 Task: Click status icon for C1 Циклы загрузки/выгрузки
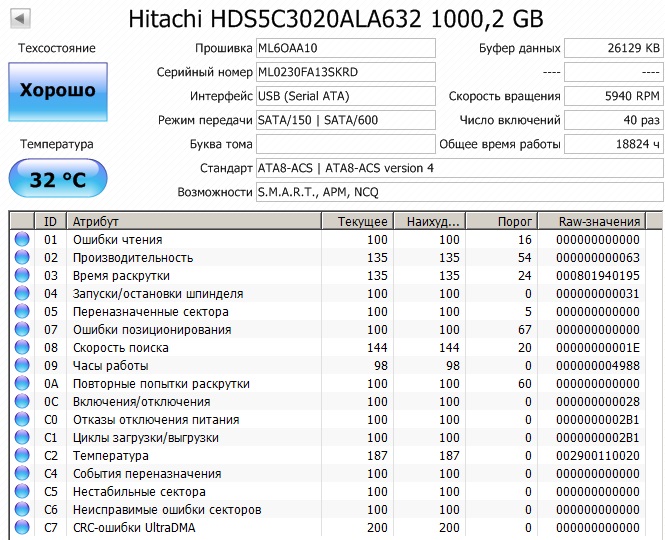pyautogui.click(x=22, y=437)
